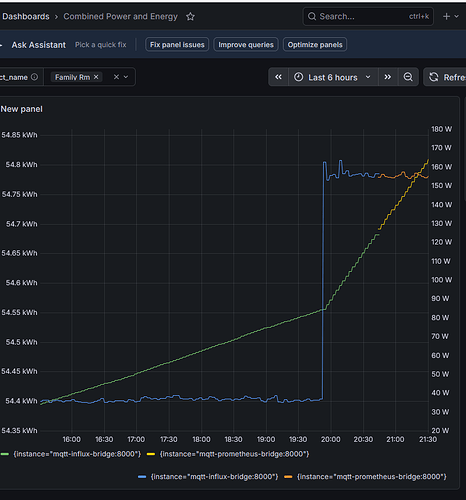
Task: Focus the Search field
Action: click(368, 16)
